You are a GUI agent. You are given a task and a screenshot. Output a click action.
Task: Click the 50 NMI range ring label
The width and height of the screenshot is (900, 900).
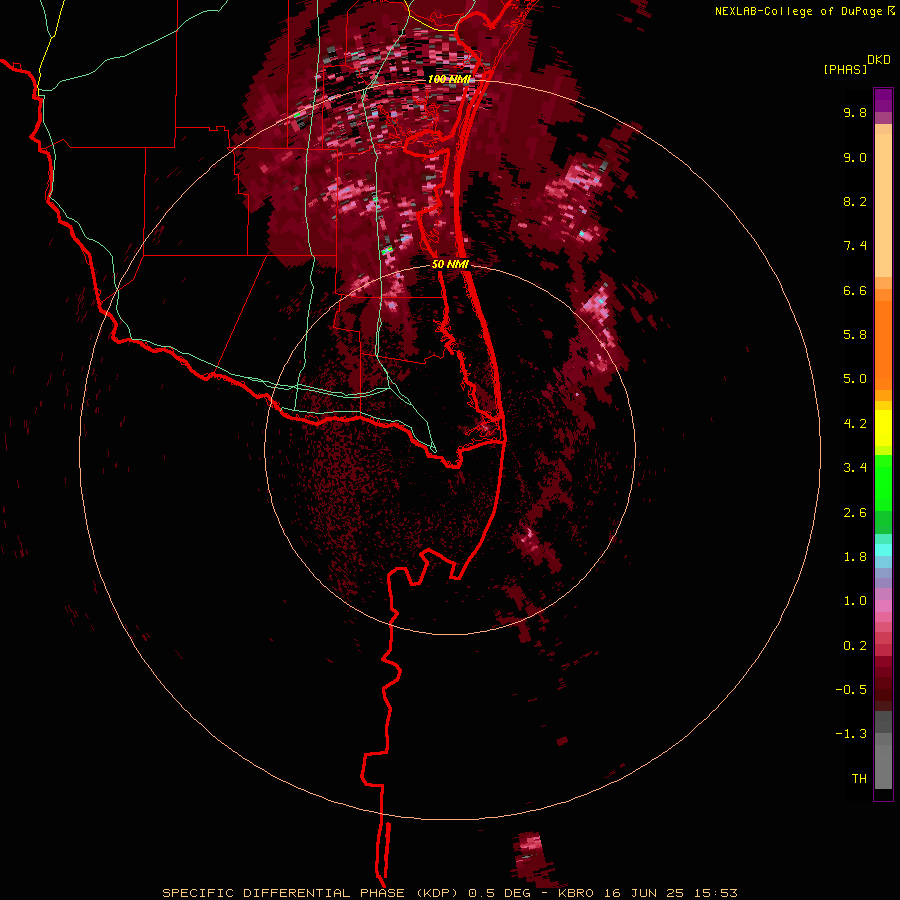450,264
